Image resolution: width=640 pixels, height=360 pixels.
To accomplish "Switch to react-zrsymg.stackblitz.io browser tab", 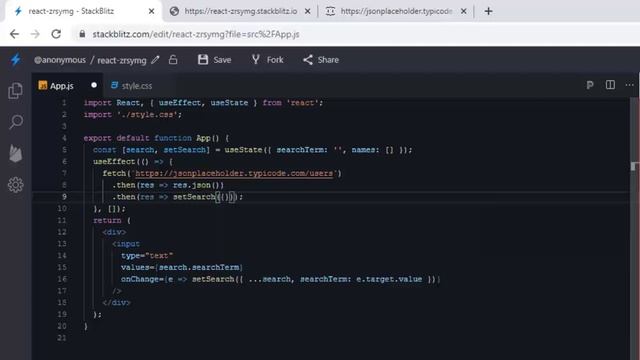I will click(x=240, y=11).
